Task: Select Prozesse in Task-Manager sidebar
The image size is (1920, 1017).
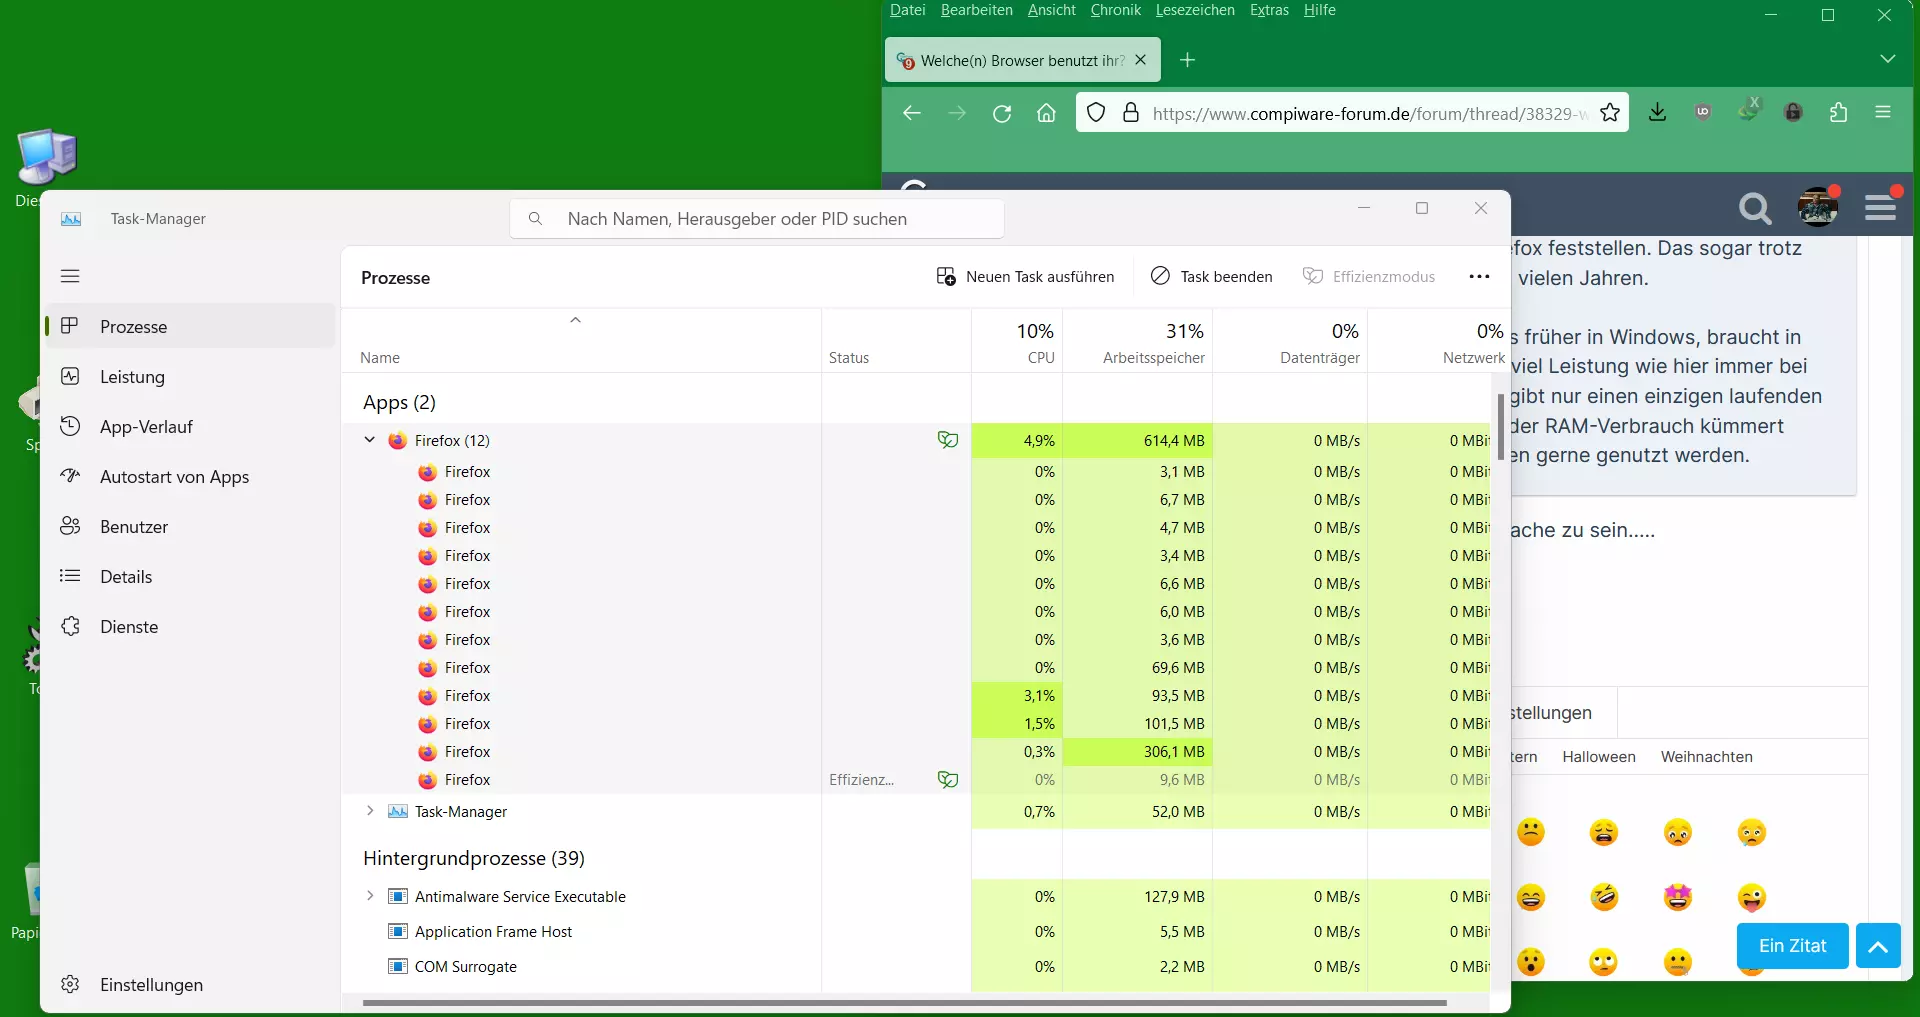Action: coord(190,326)
